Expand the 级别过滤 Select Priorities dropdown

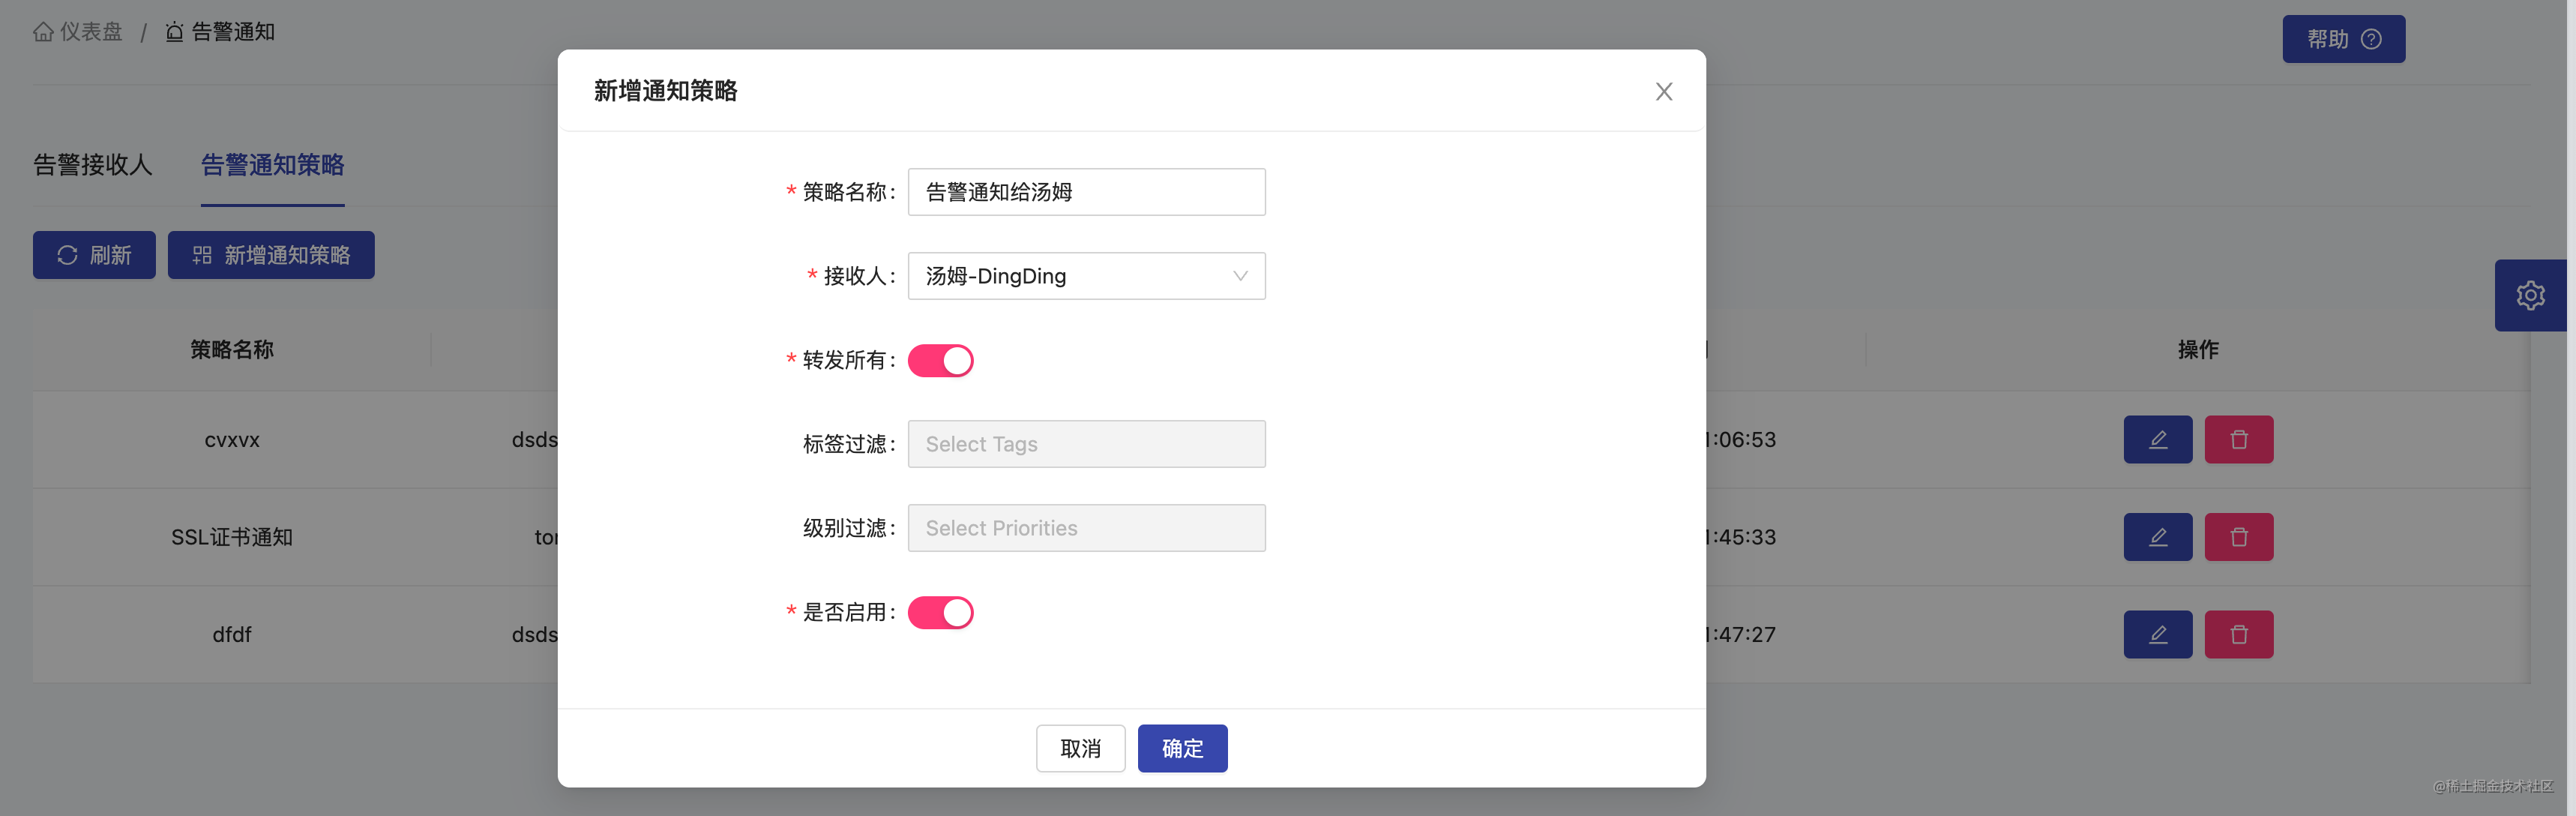pyautogui.click(x=1088, y=527)
